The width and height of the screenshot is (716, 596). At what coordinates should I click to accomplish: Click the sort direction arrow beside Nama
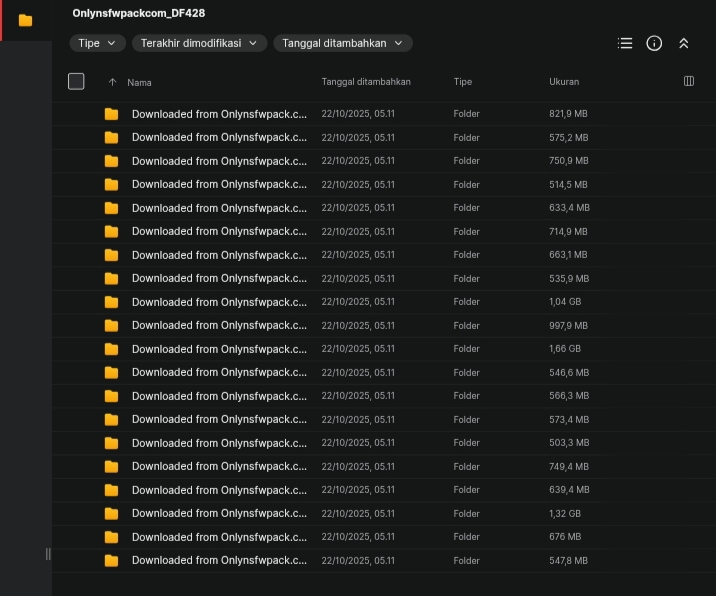pos(112,82)
